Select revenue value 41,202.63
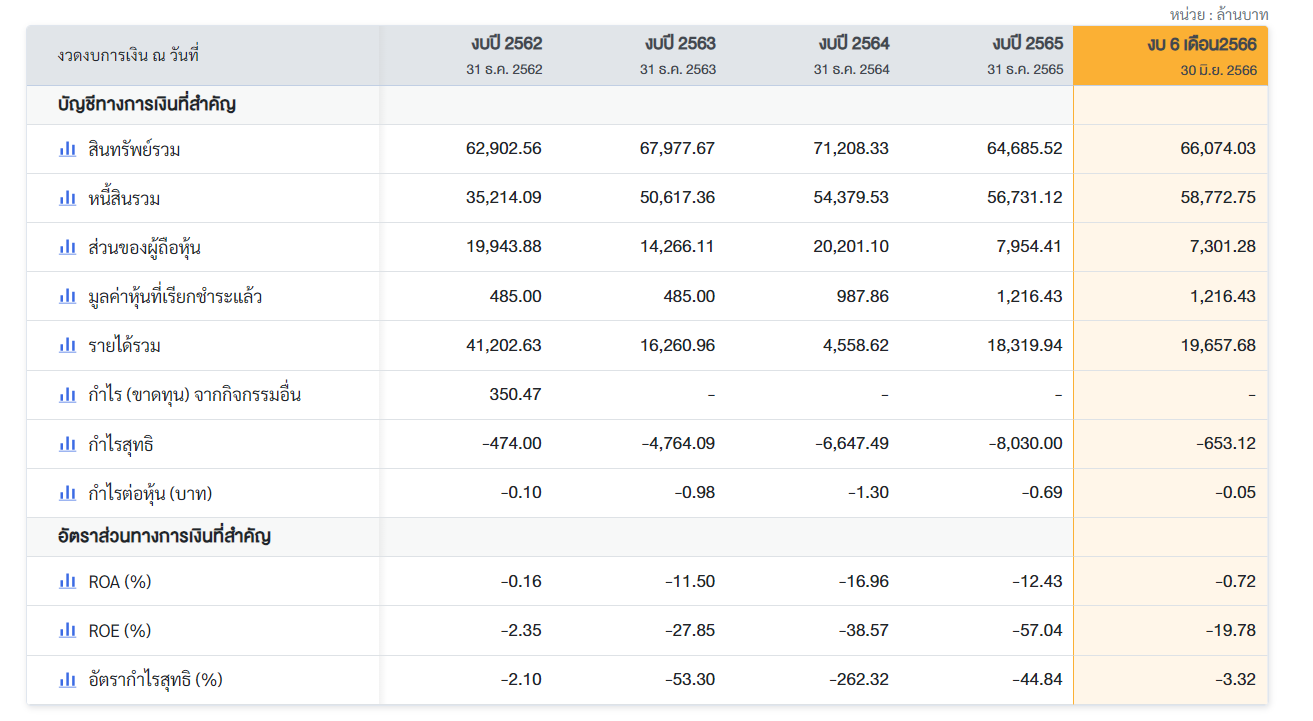Viewport: 1313px width, 721px height. pos(504,345)
